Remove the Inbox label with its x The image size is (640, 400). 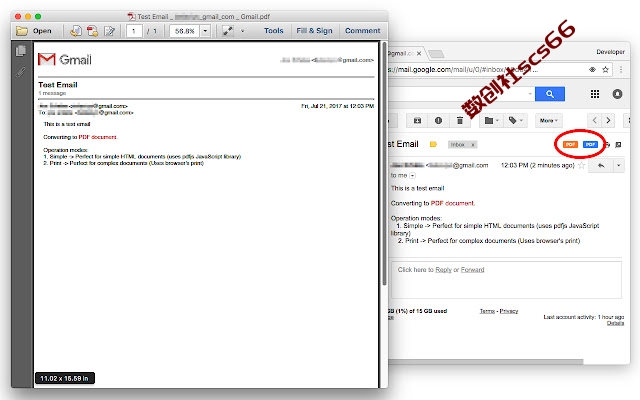coord(473,145)
